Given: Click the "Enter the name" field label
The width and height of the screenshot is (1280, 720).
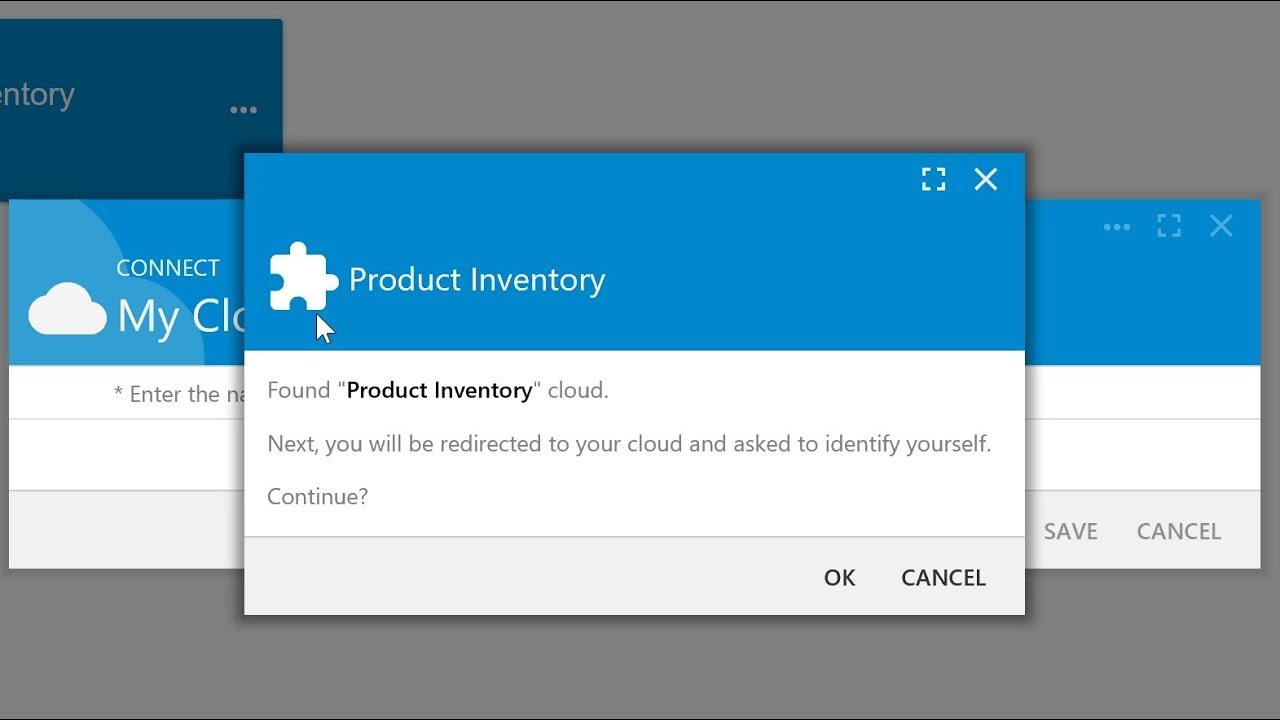Looking at the screenshot, I should coord(178,394).
